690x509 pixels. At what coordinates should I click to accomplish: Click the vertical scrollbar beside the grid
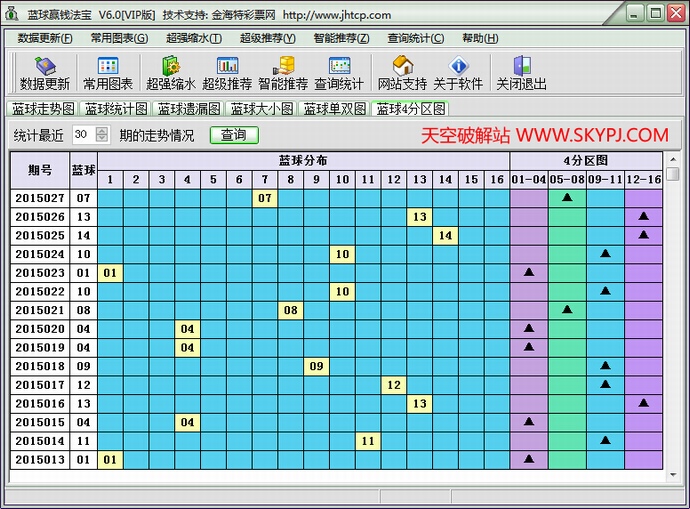[x=673, y=320]
